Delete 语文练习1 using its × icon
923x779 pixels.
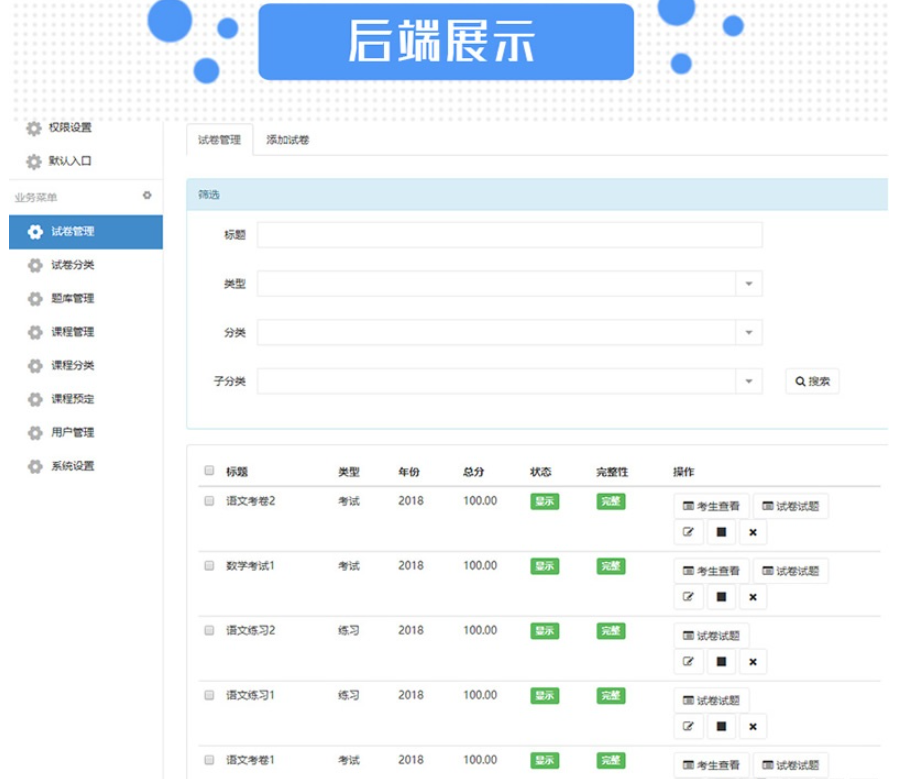coord(751,724)
